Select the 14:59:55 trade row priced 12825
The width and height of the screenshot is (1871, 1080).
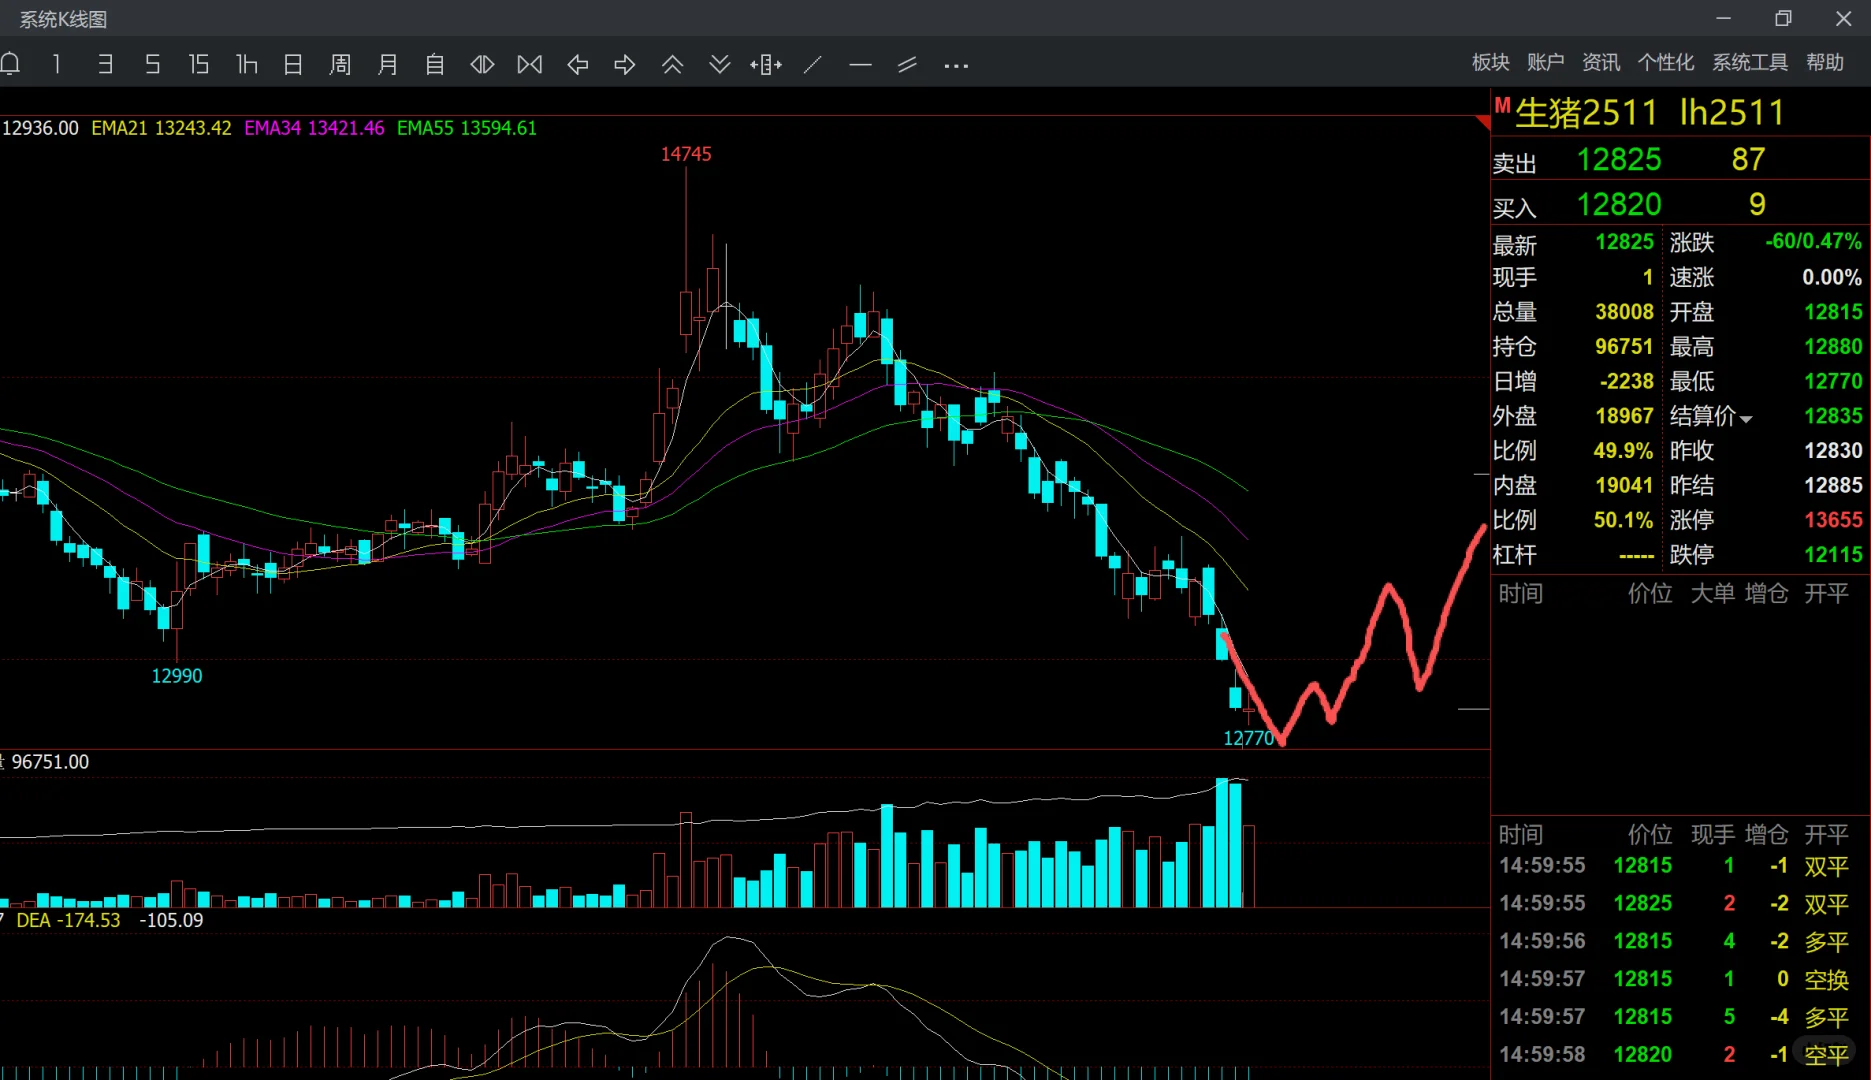click(1679, 904)
